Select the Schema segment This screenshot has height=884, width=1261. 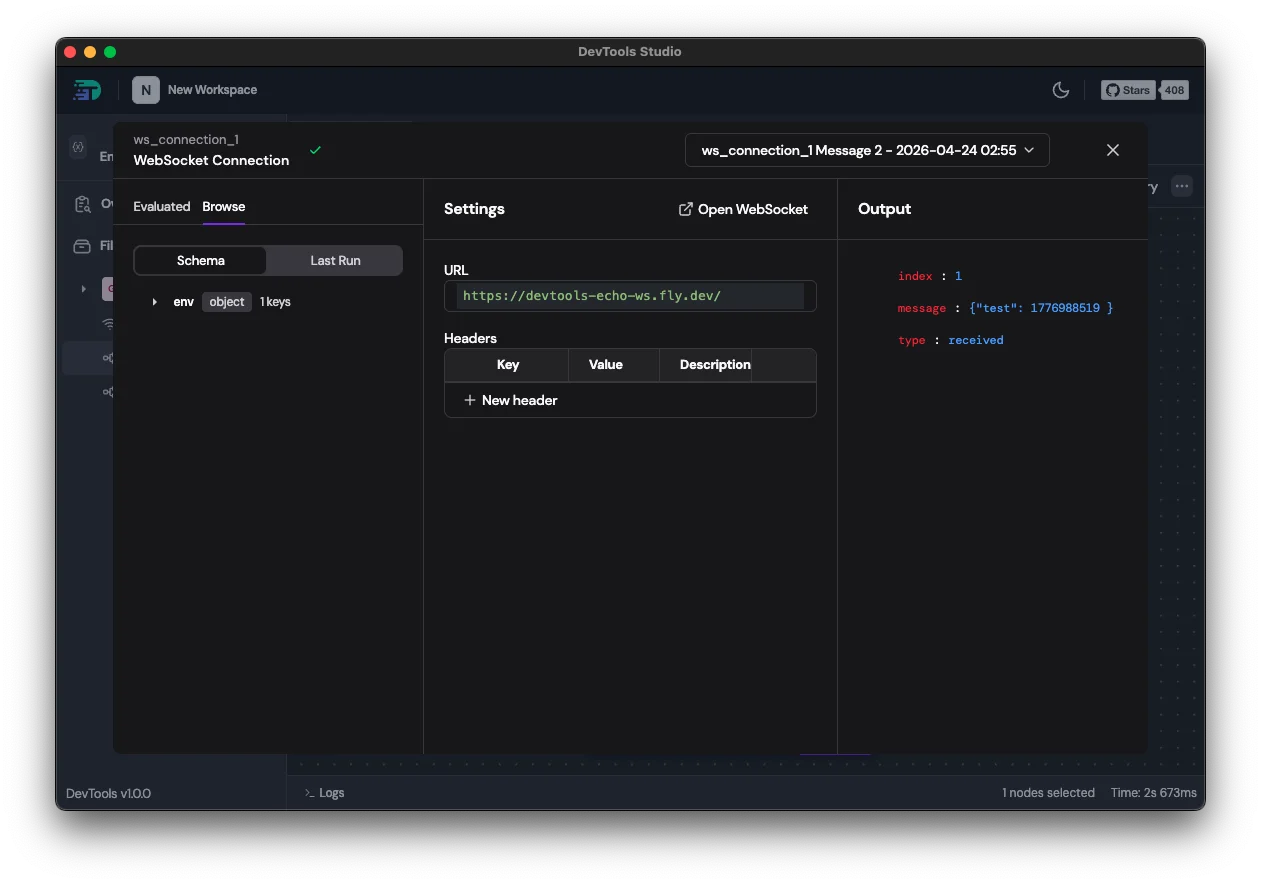[x=201, y=260]
